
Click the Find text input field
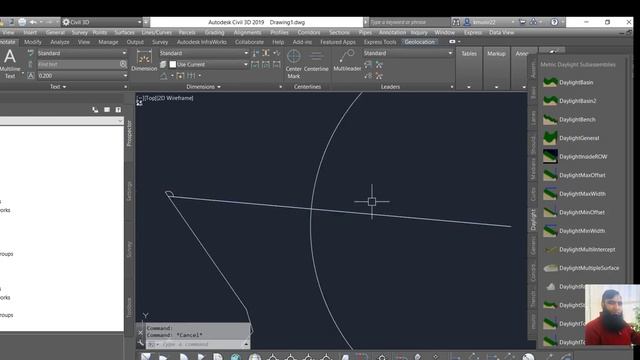79,64
